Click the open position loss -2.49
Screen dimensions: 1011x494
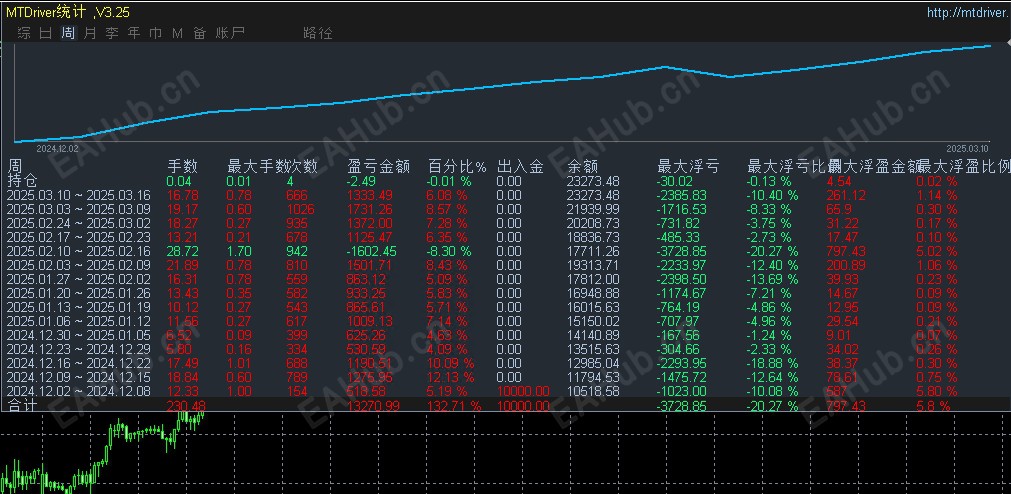point(361,182)
